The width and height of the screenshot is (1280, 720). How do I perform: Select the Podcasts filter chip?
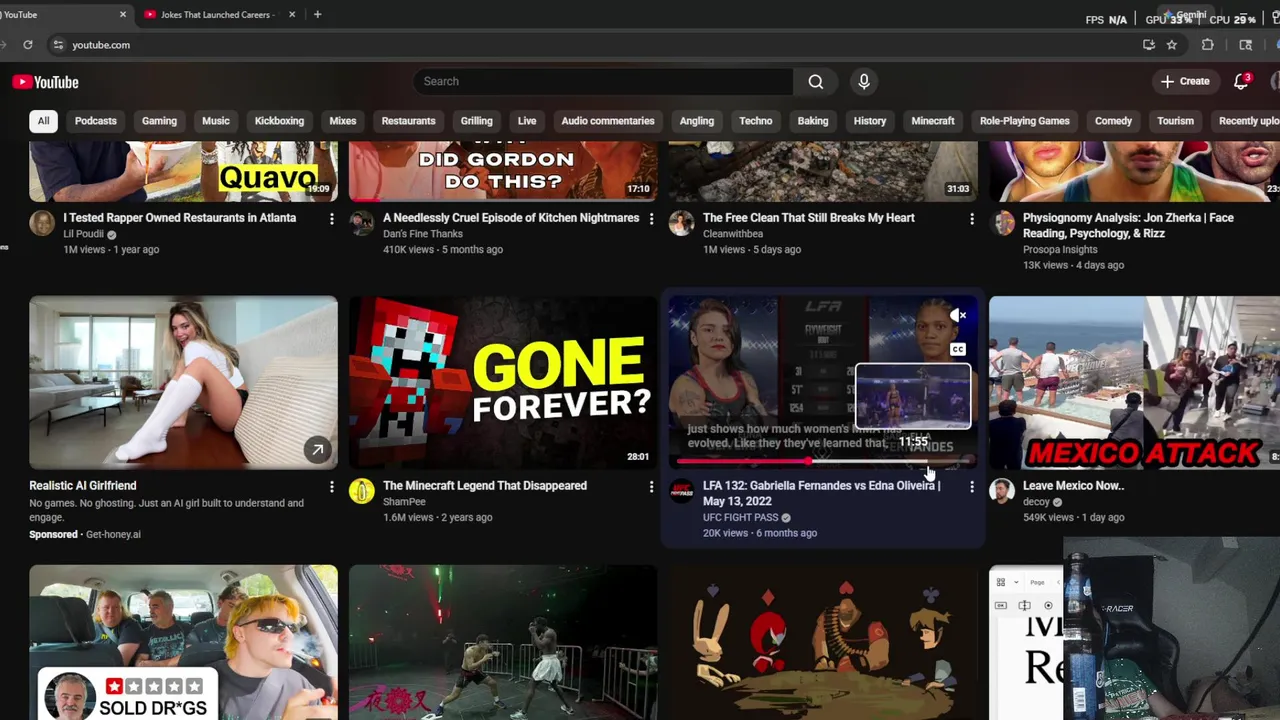point(96,121)
